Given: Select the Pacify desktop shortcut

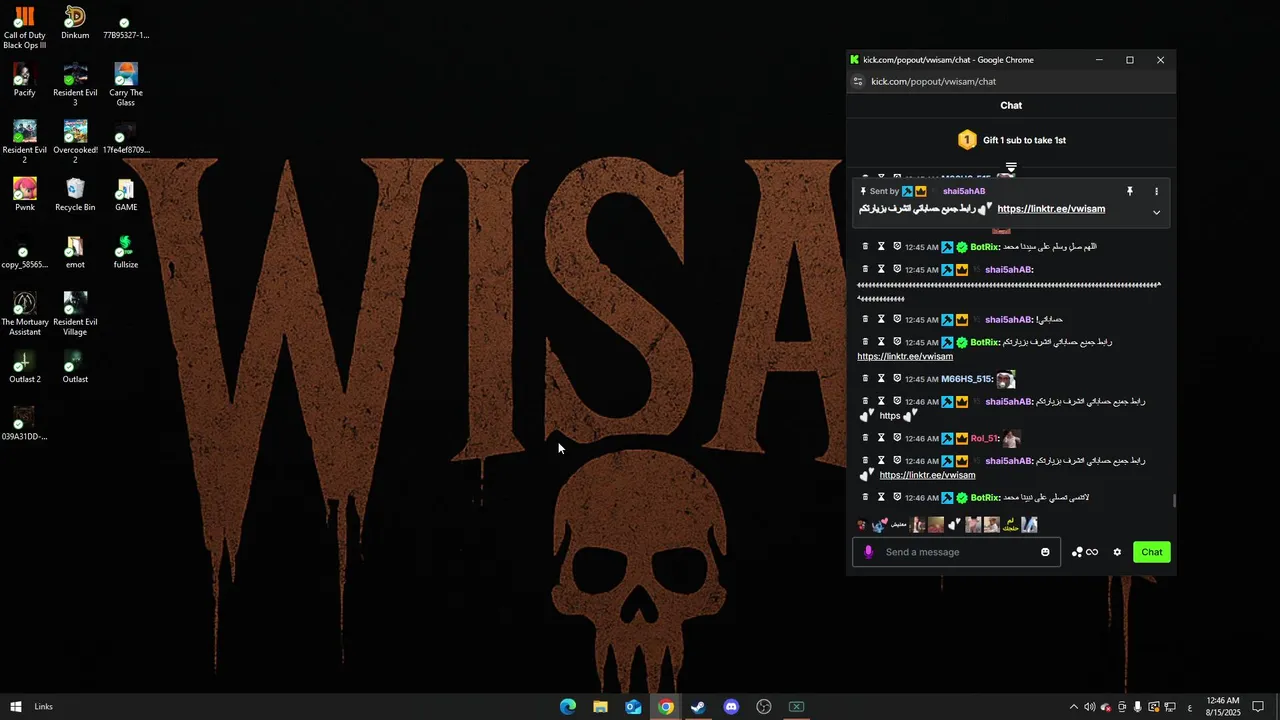Looking at the screenshot, I should pyautogui.click(x=24, y=79).
